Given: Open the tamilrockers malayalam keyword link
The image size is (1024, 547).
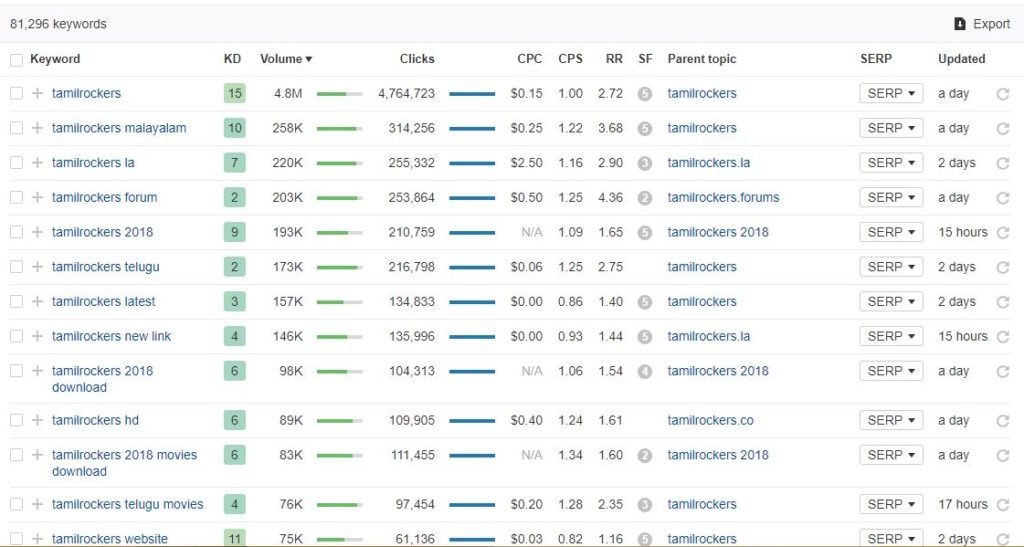Looking at the screenshot, I should click(x=119, y=128).
